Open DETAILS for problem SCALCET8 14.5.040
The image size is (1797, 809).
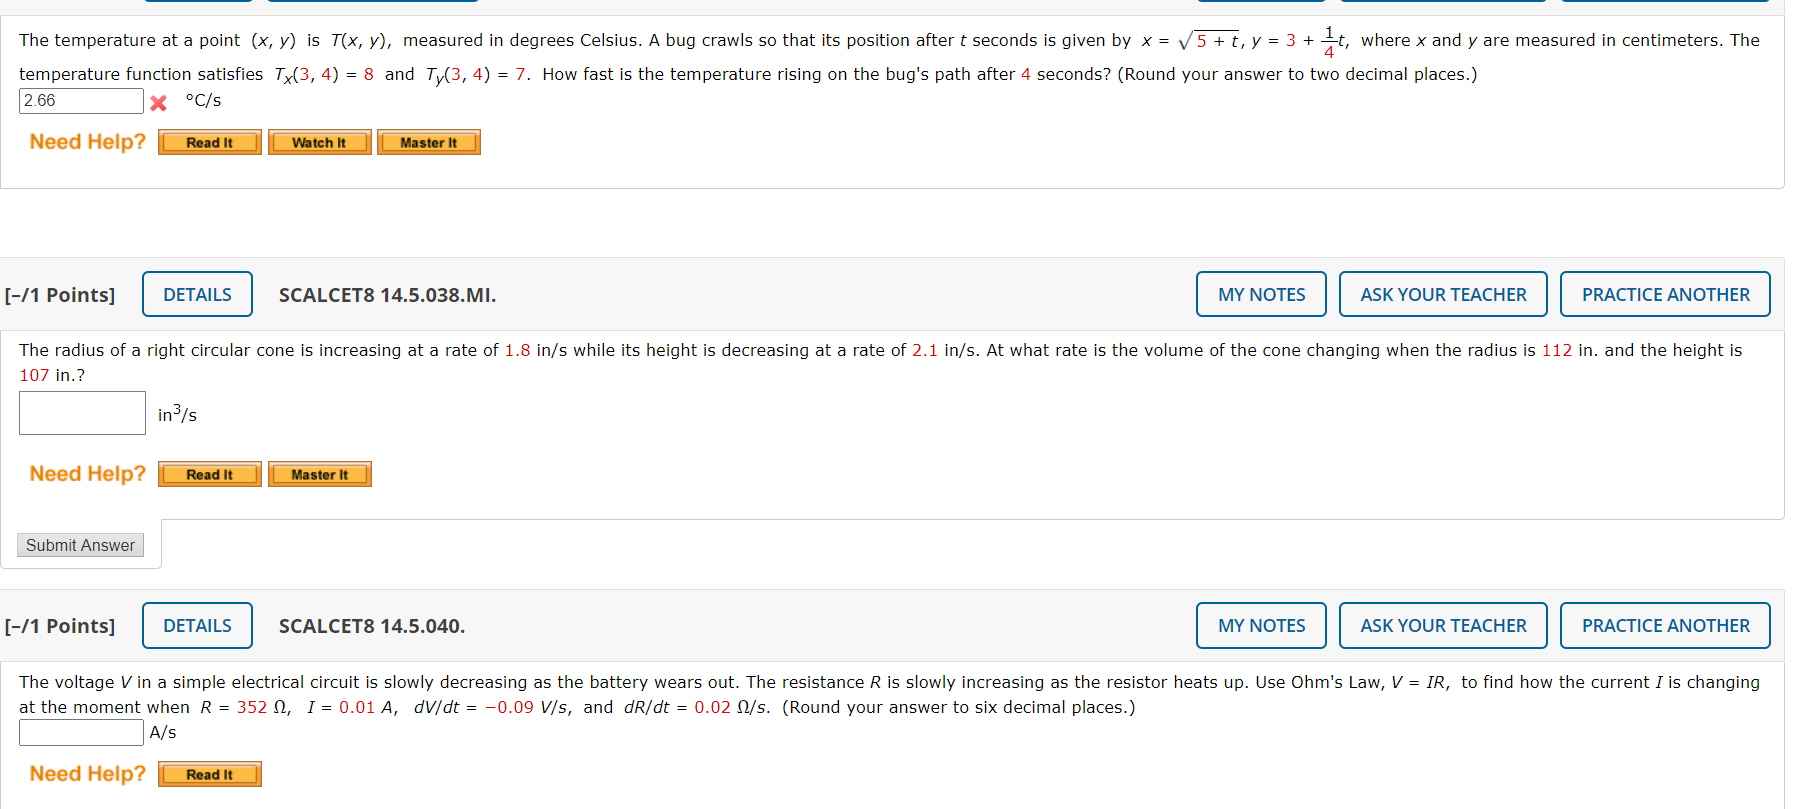[x=197, y=625]
